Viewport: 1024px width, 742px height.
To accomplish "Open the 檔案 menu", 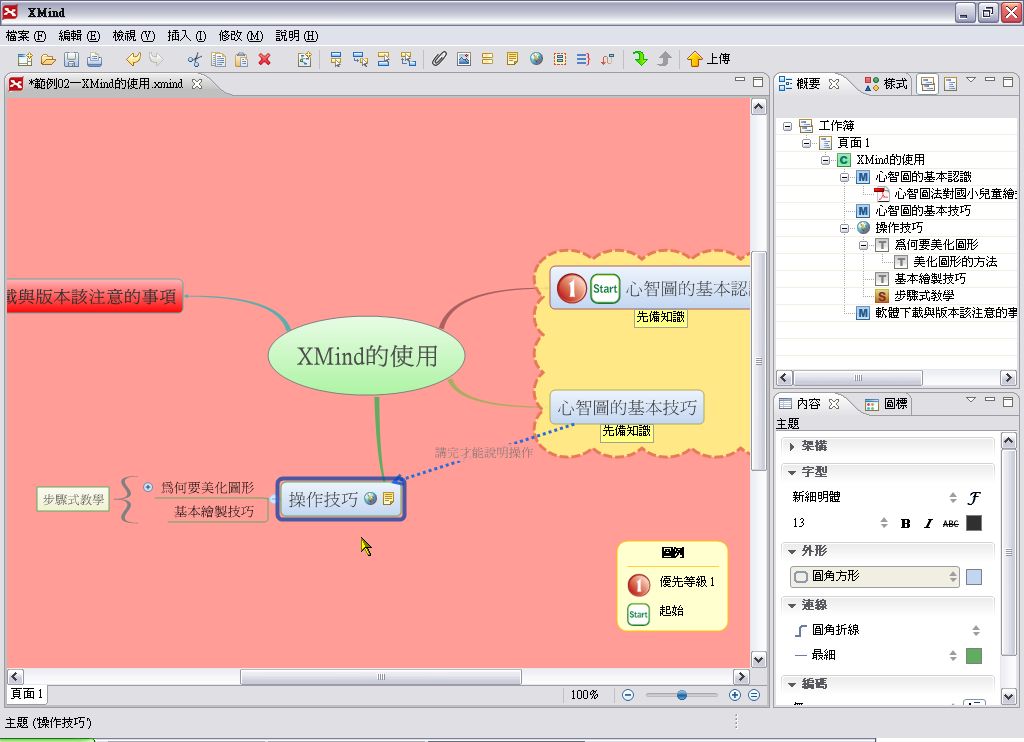I will coord(25,36).
